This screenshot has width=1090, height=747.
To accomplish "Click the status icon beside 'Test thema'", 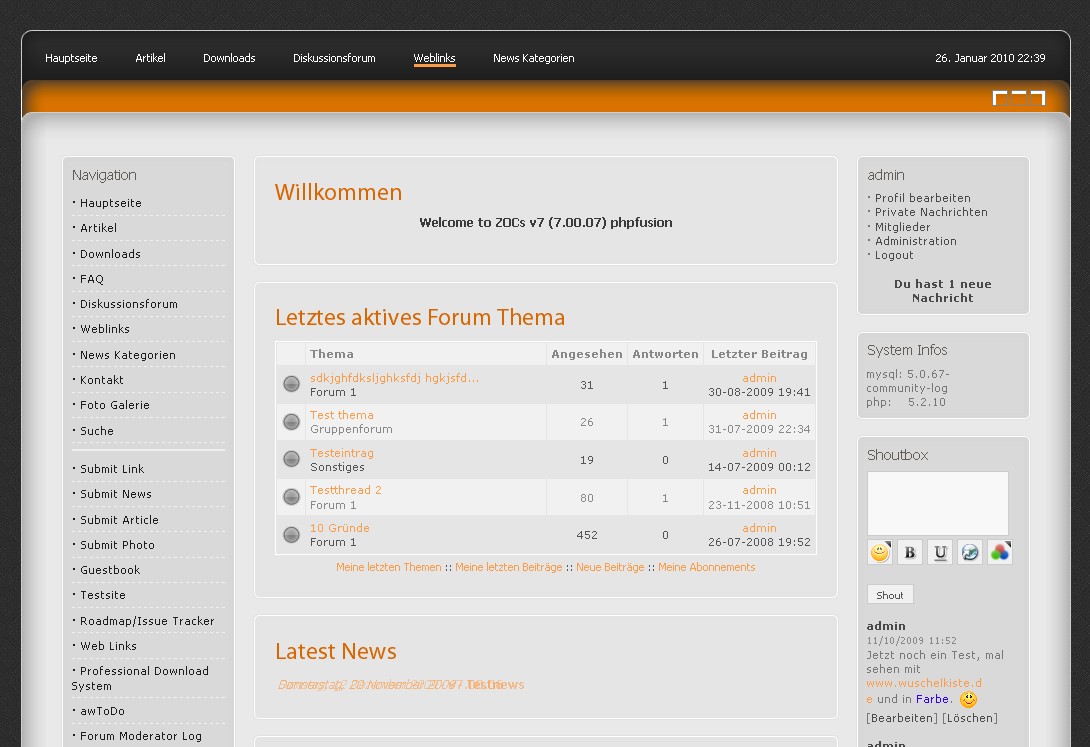I will coord(291,422).
